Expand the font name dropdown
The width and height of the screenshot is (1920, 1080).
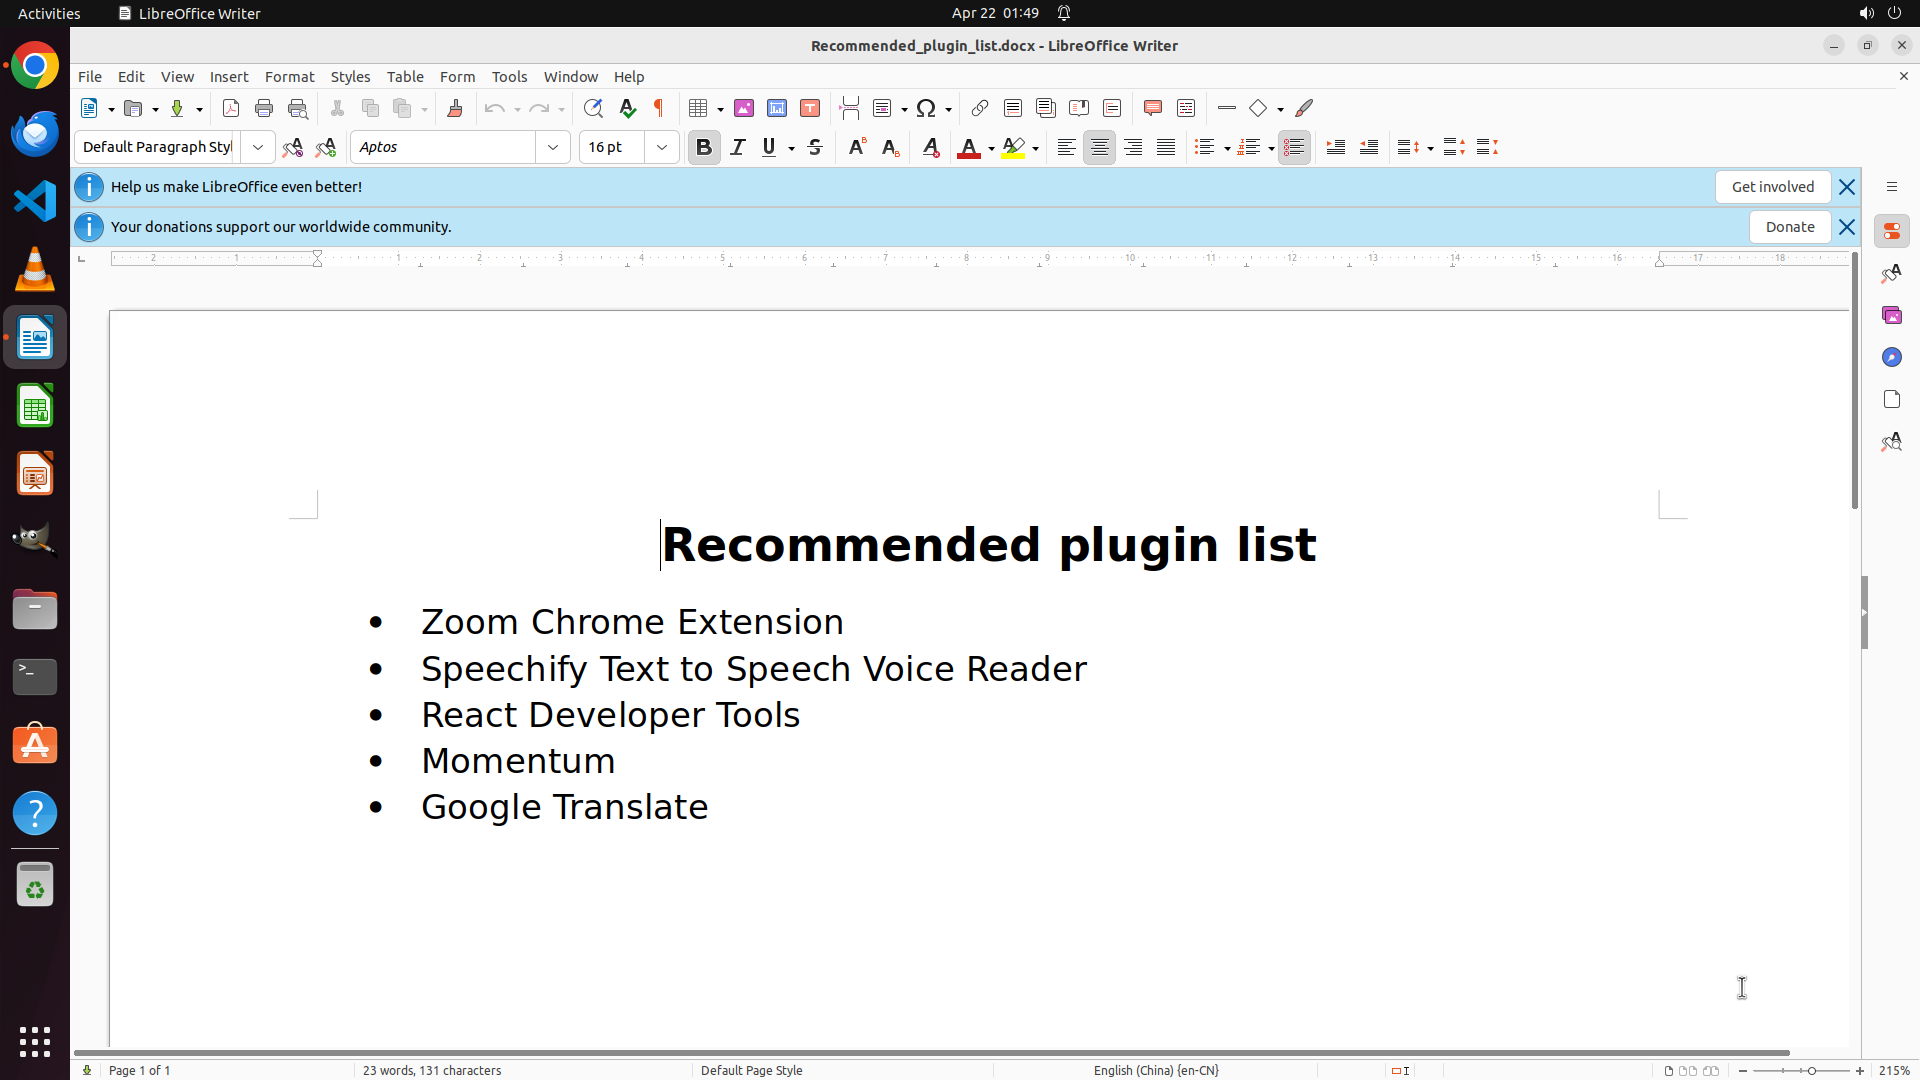coord(553,147)
